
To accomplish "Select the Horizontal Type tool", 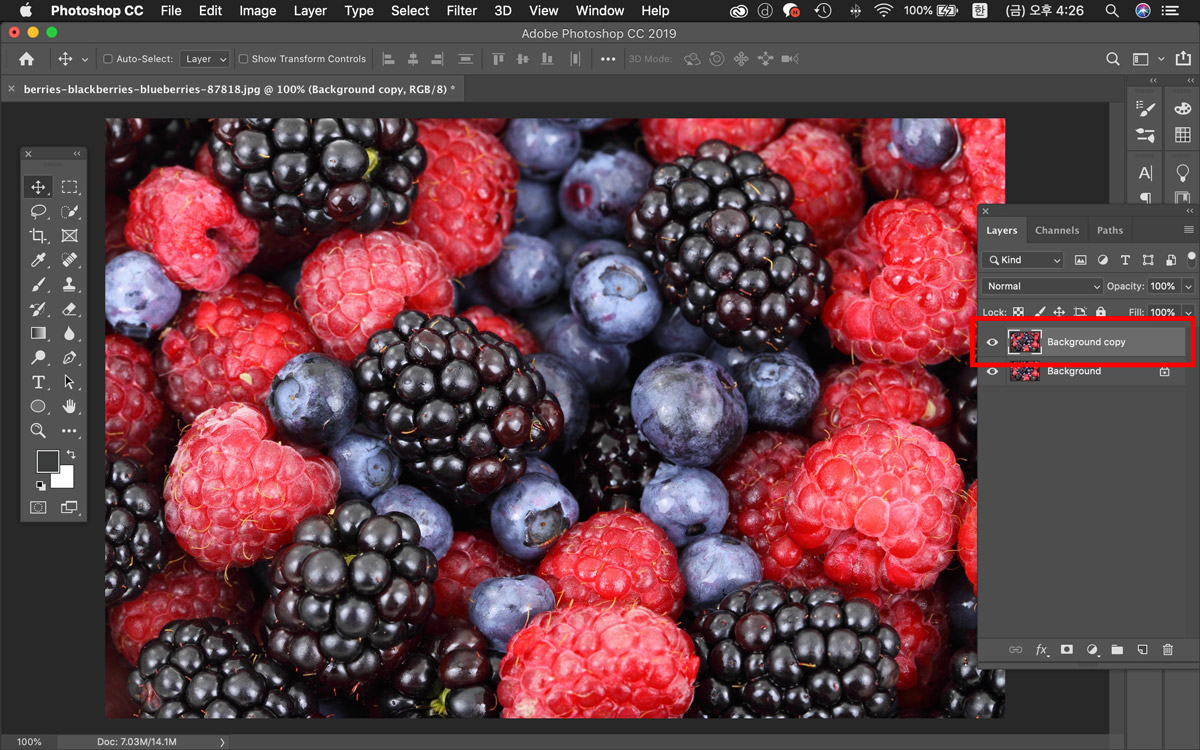I will (x=38, y=382).
